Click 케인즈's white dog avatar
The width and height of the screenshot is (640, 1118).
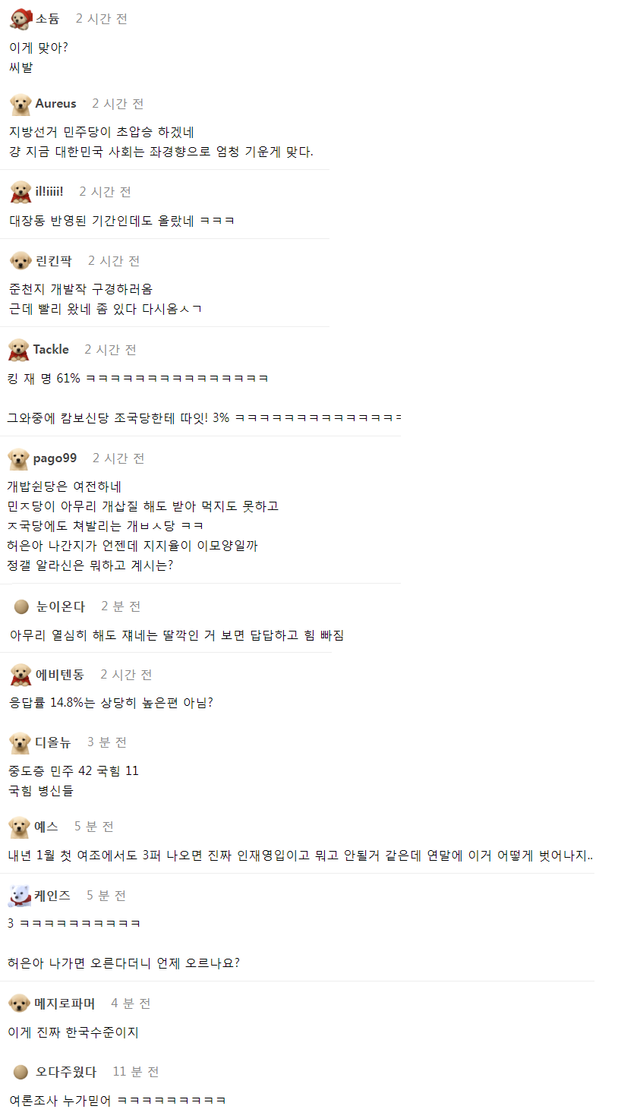click(20, 896)
